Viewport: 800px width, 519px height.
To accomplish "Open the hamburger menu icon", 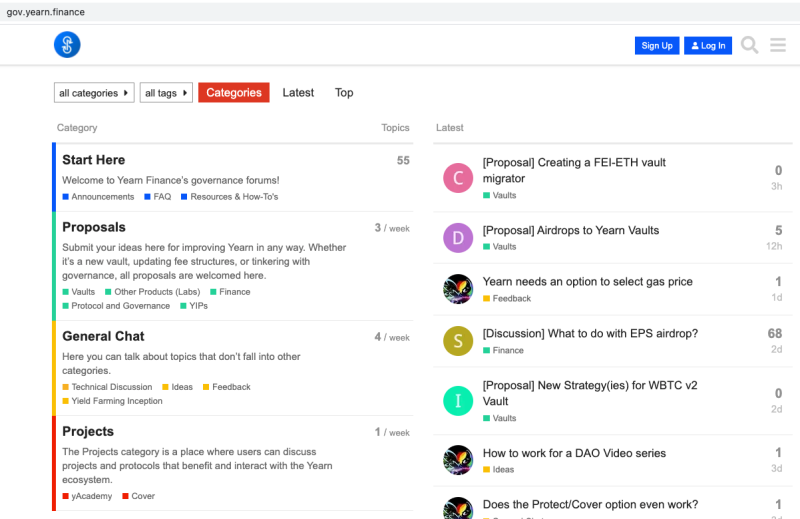I will coord(778,45).
